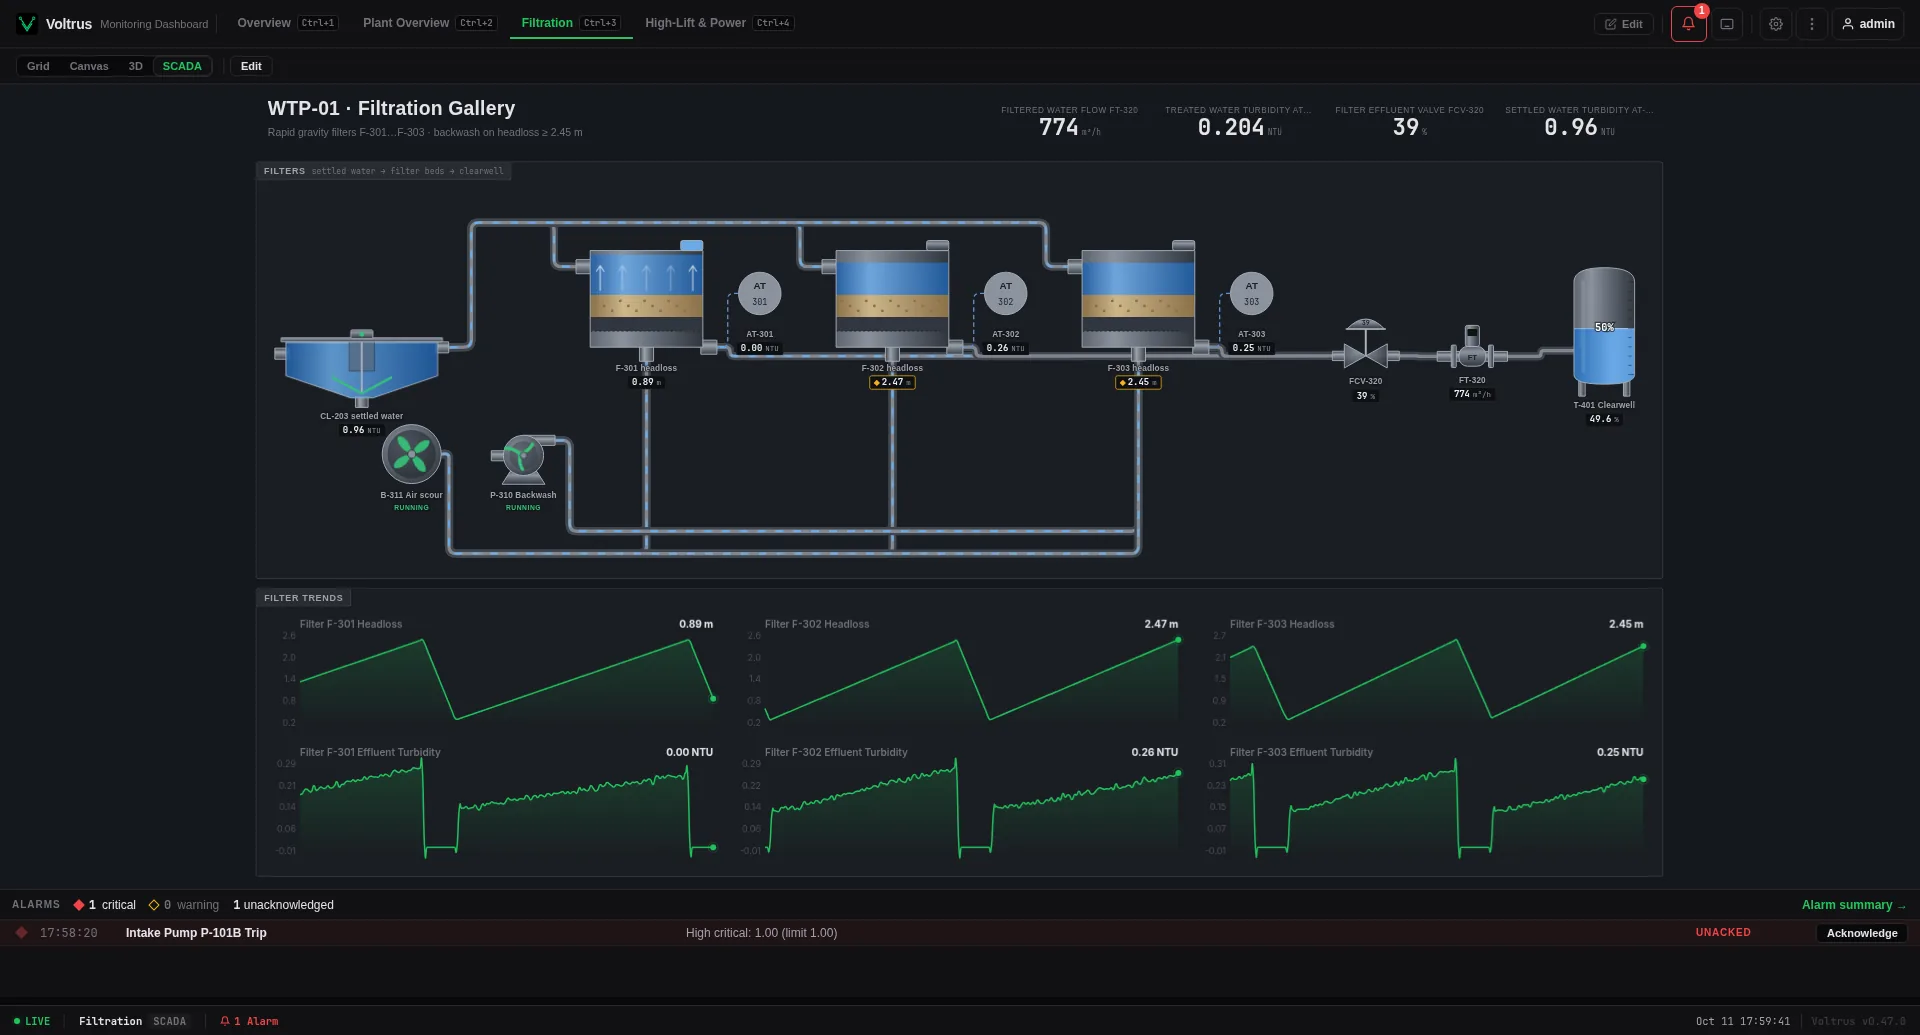The width and height of the screenshot is (1920, 1035).
Task: Select the P-310 Backwash pump icon
Action: (x=523, y=459)
